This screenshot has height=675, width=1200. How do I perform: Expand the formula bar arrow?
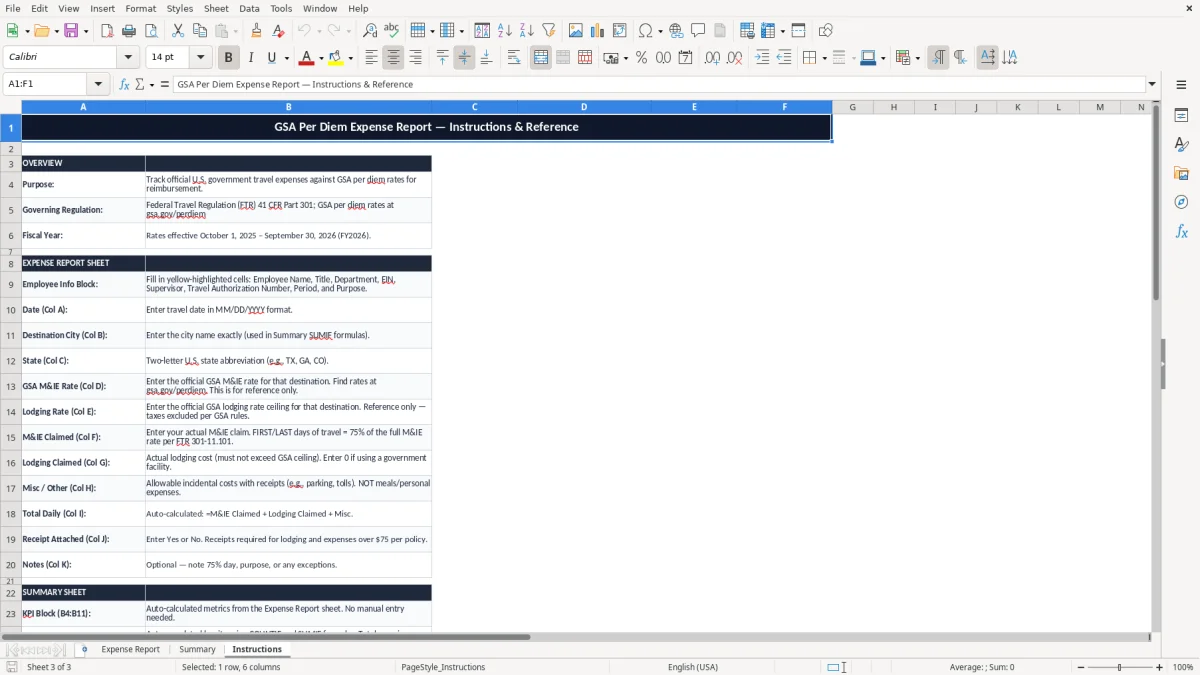pyautogui.click(x=1152, y=84)
